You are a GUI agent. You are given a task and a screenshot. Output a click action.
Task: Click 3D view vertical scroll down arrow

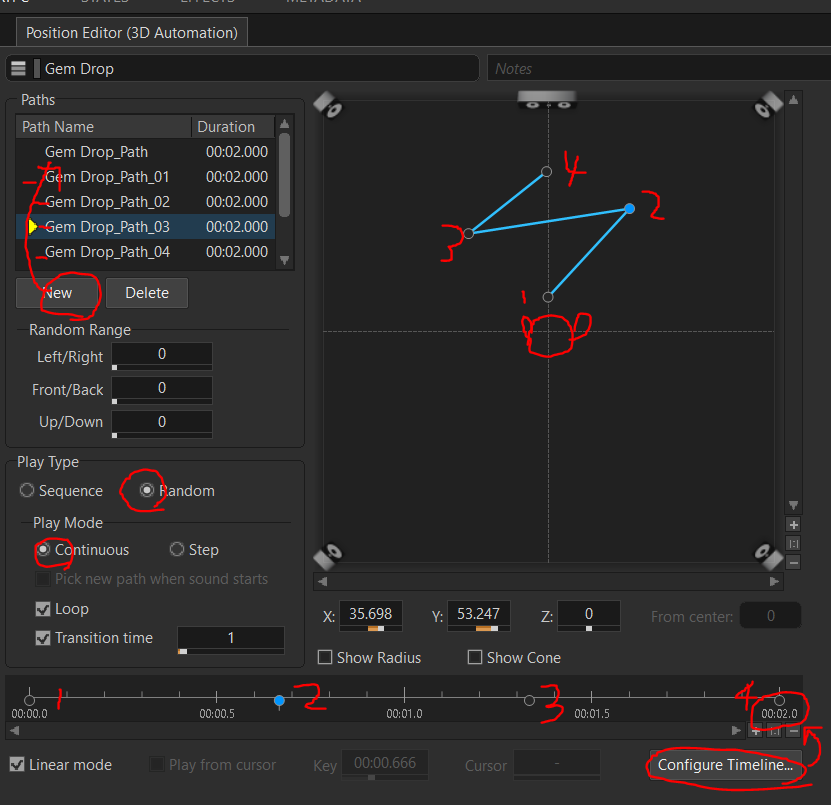coord(793,505)
